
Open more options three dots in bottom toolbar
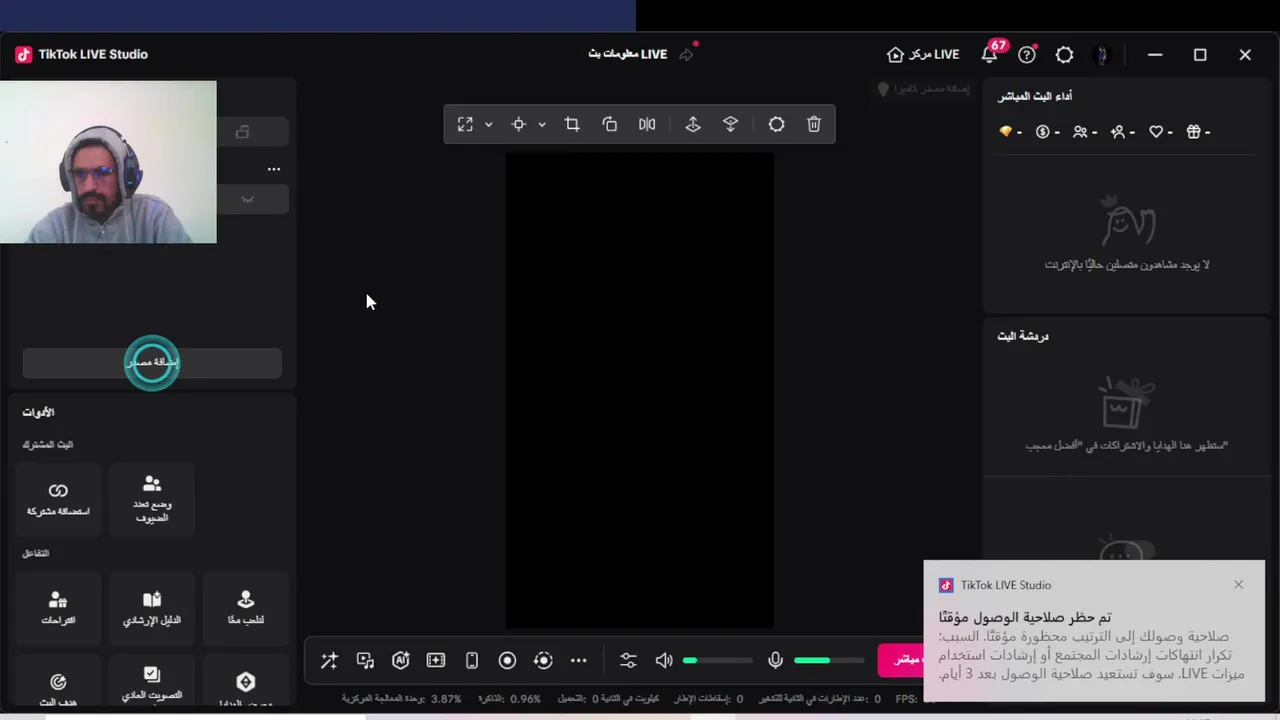pos(579,660)
